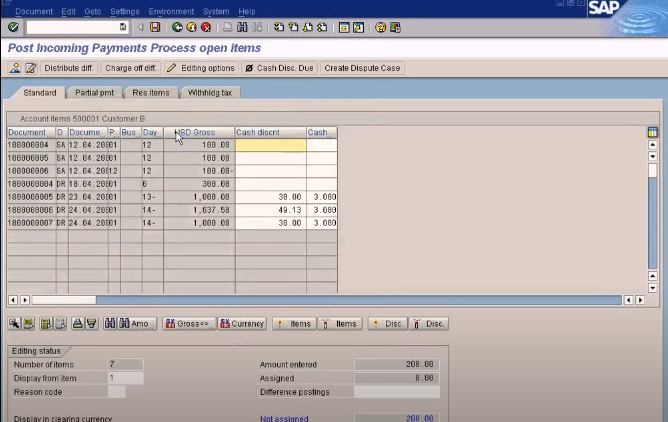Open the command field history dropdown
Viewport: 668px width, 422px height.
click(x=123, y=27)
